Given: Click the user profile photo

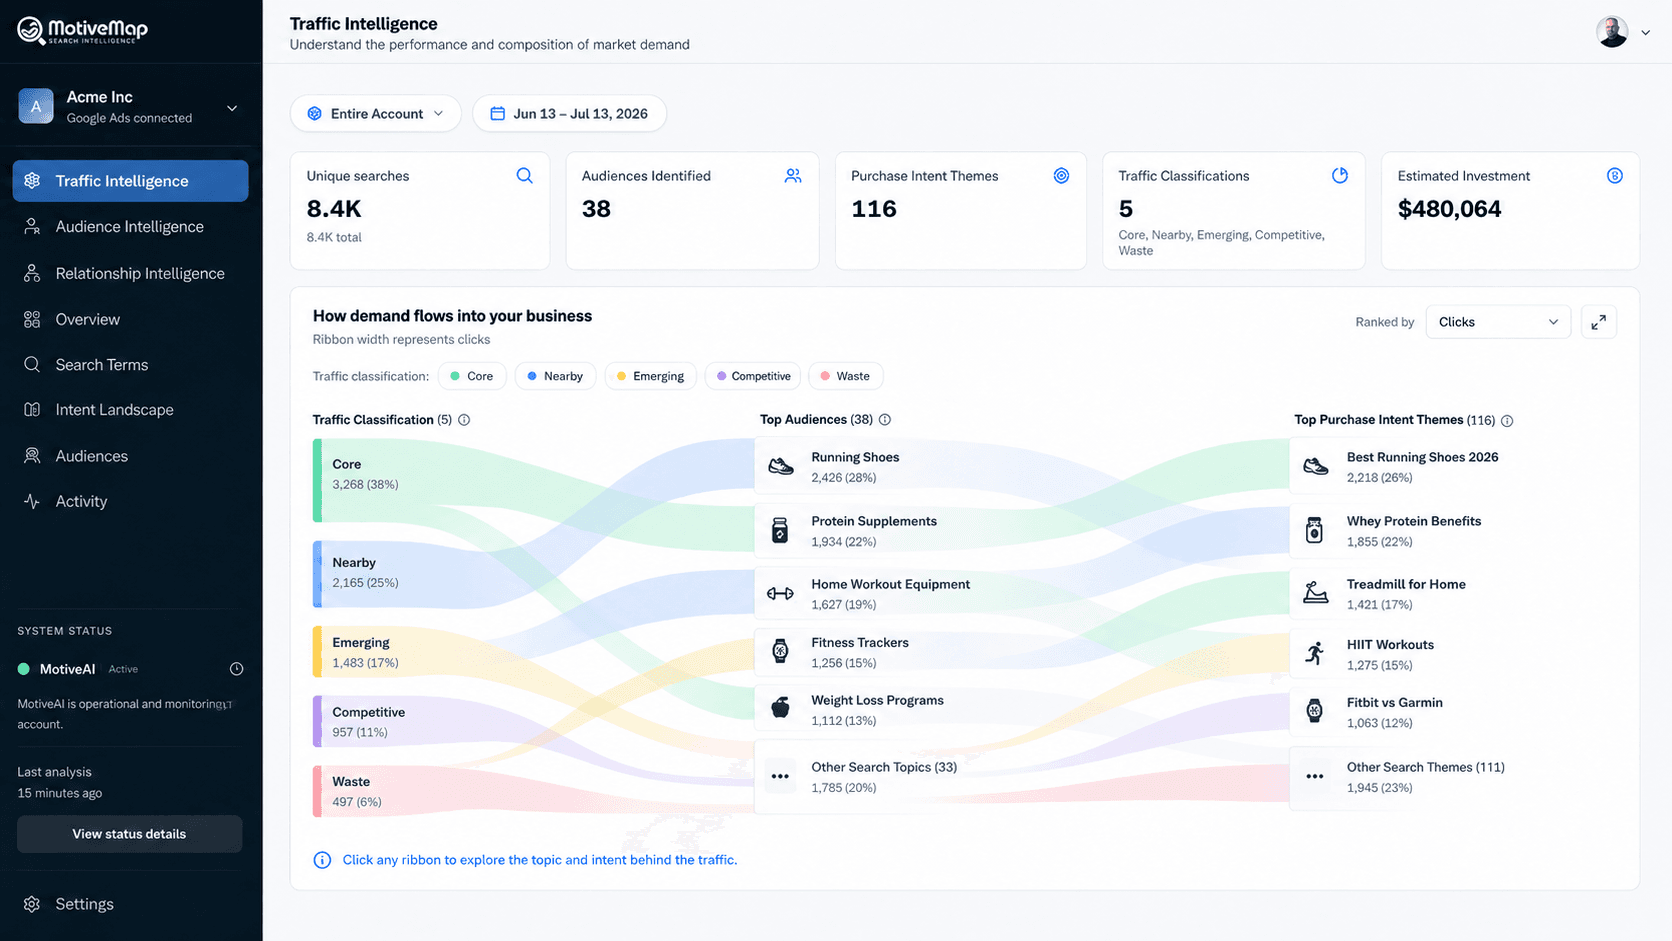Looking at the screenshot, I should click(1612, 32).
